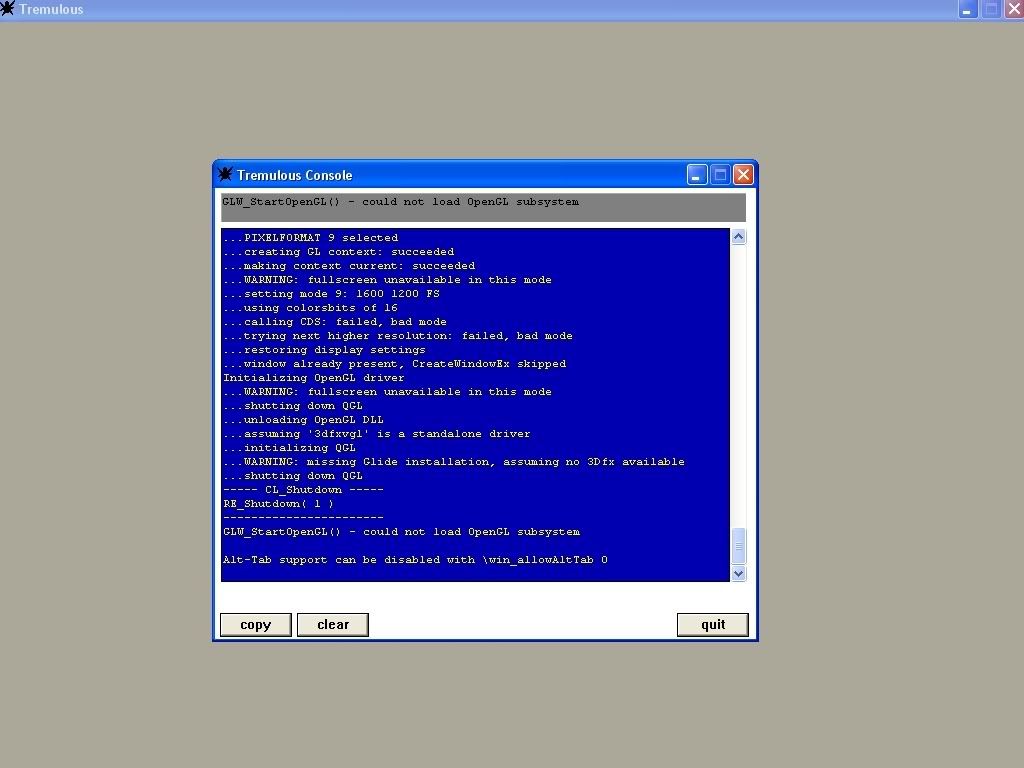Image resolution: width=1024 pixels, height=768 pixels.
Task: Click '...restoring display settings' line
Action: pos(324,350)
